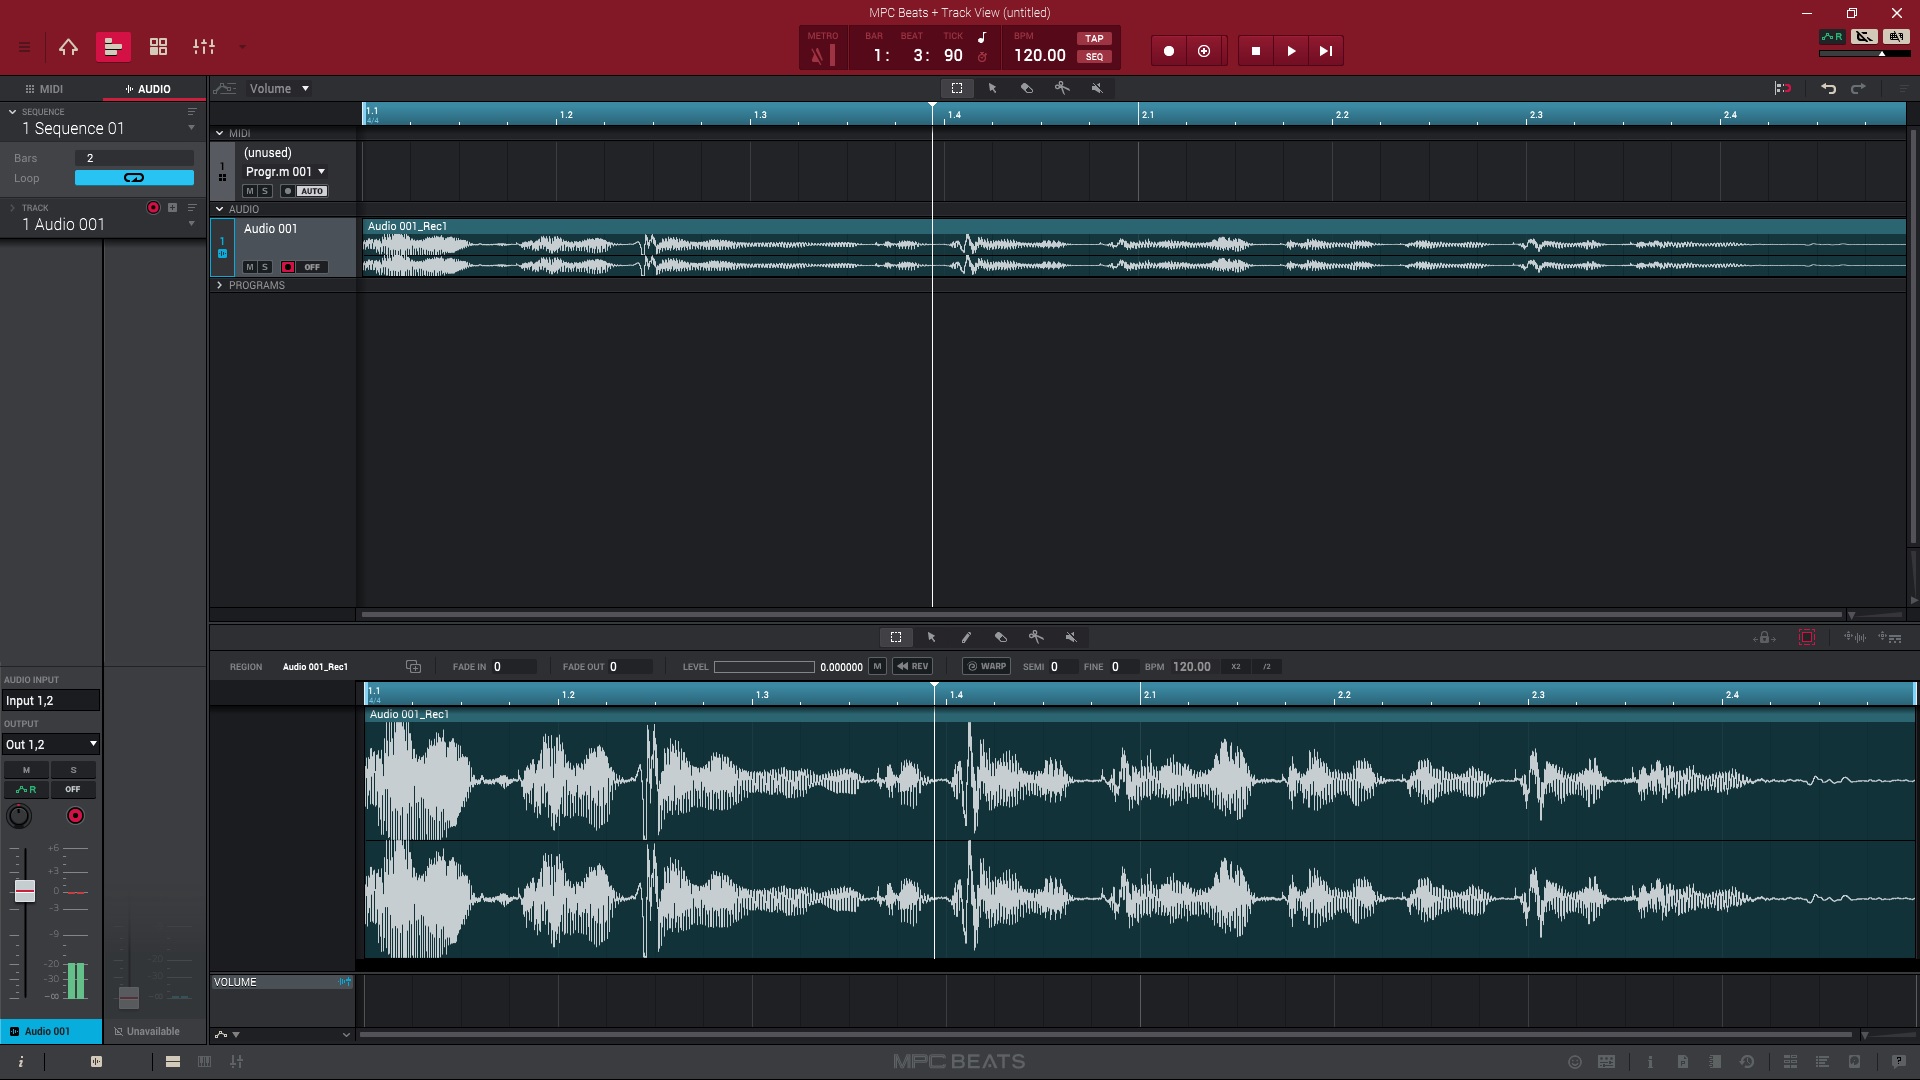The image size is (1920, 1080).
Task: Start playback with the Play button
Action: (1291, 51)
